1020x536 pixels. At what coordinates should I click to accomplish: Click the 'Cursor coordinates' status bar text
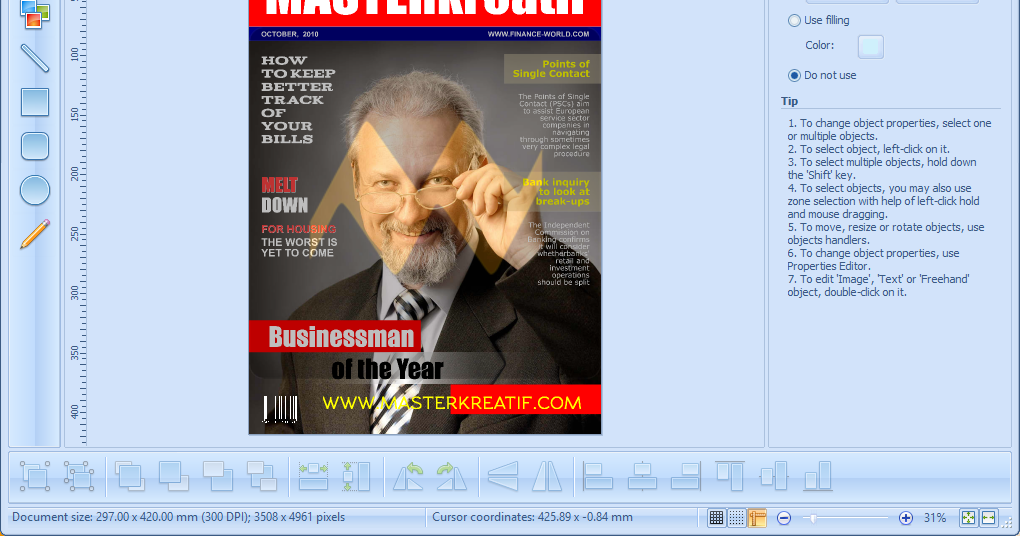tap(532, 517)
